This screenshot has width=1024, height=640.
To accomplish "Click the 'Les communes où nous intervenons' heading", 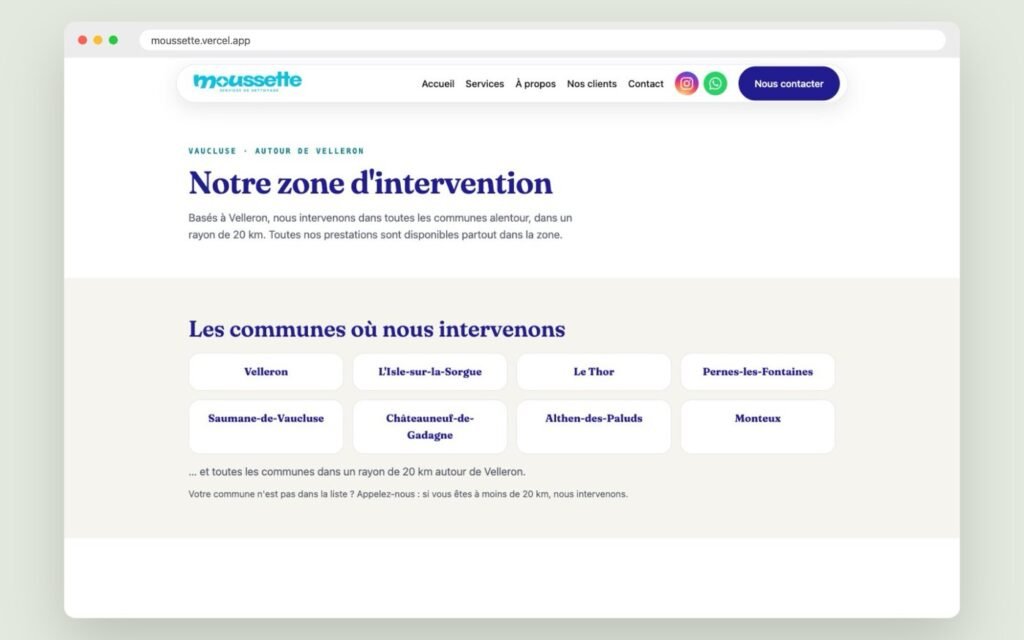I will [x=377, y=329].
